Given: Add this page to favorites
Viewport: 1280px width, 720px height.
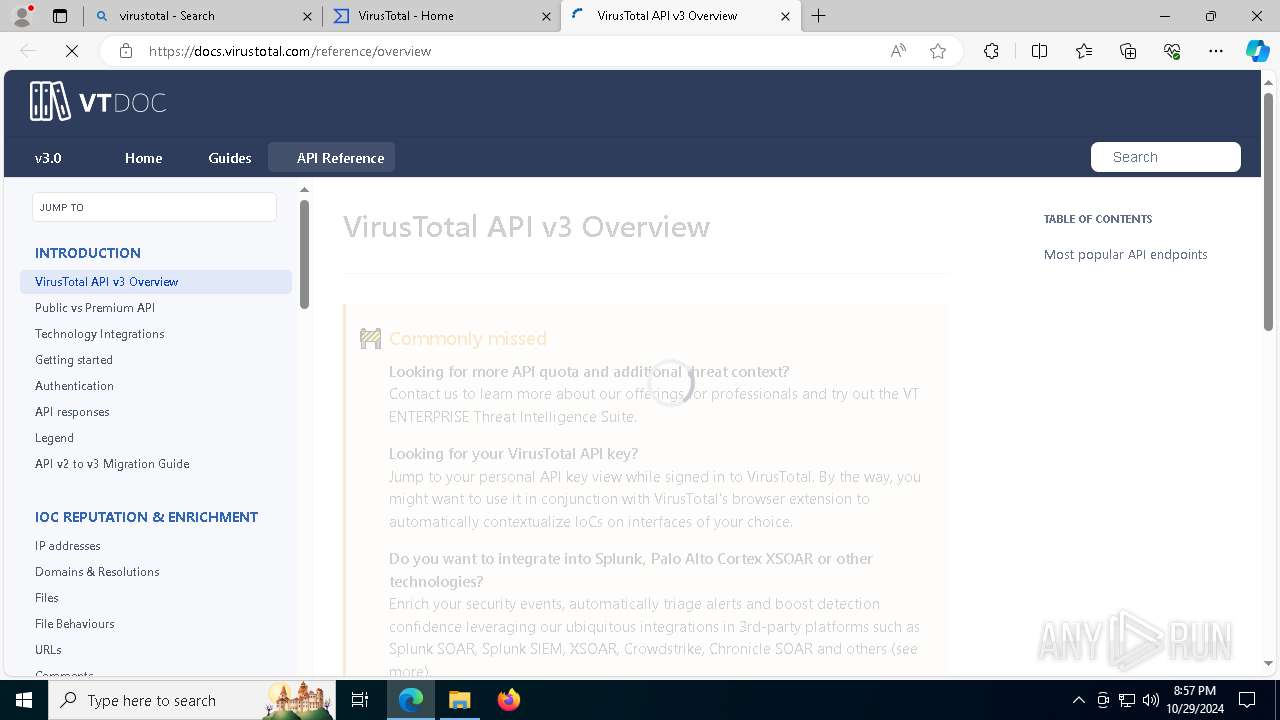Looking at the screenshot, I should 938,51.
